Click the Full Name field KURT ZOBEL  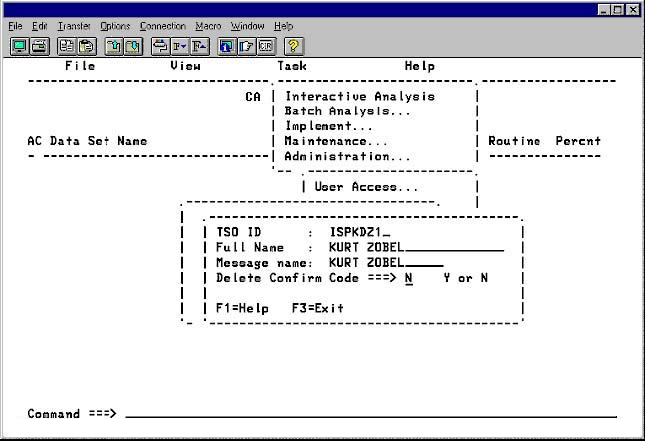[416, 247]
